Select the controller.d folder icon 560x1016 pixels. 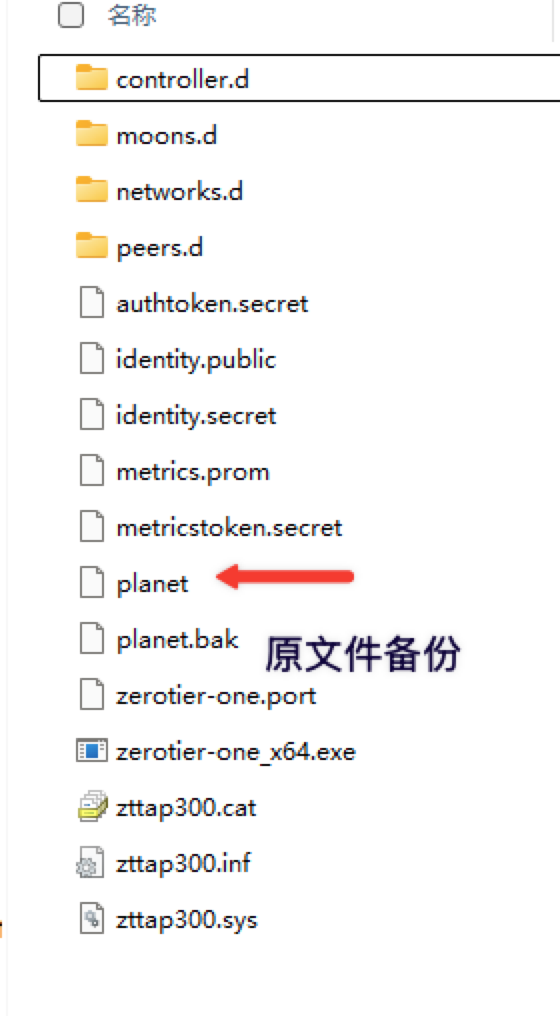click(91, 78)
